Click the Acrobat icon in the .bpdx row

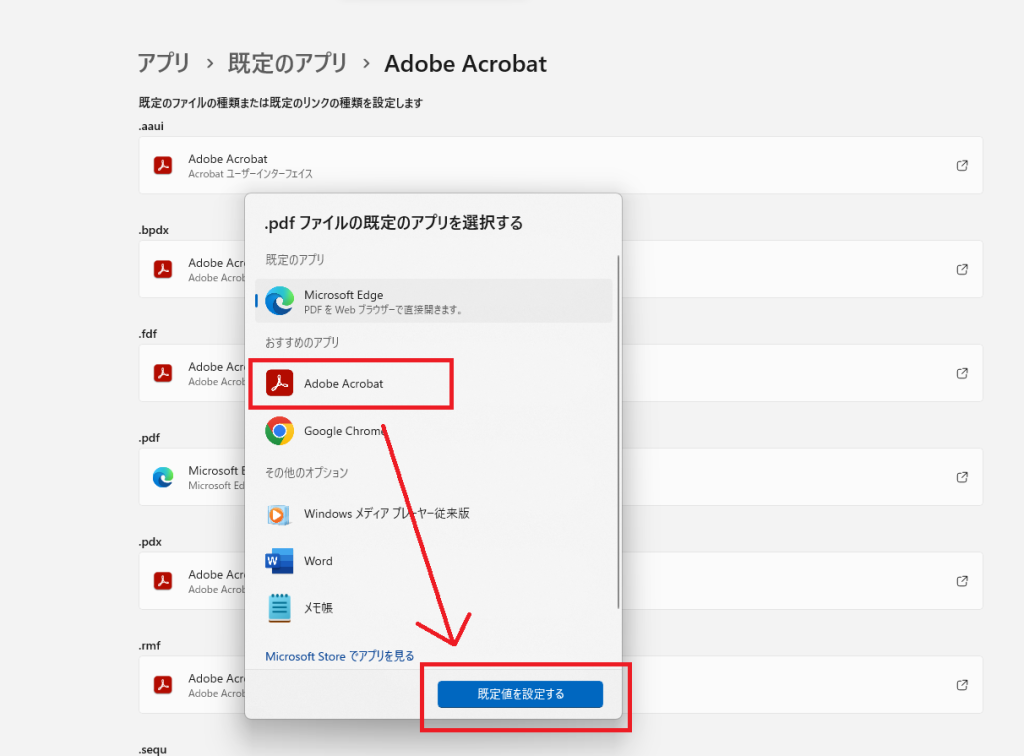[x=163, y=269]
